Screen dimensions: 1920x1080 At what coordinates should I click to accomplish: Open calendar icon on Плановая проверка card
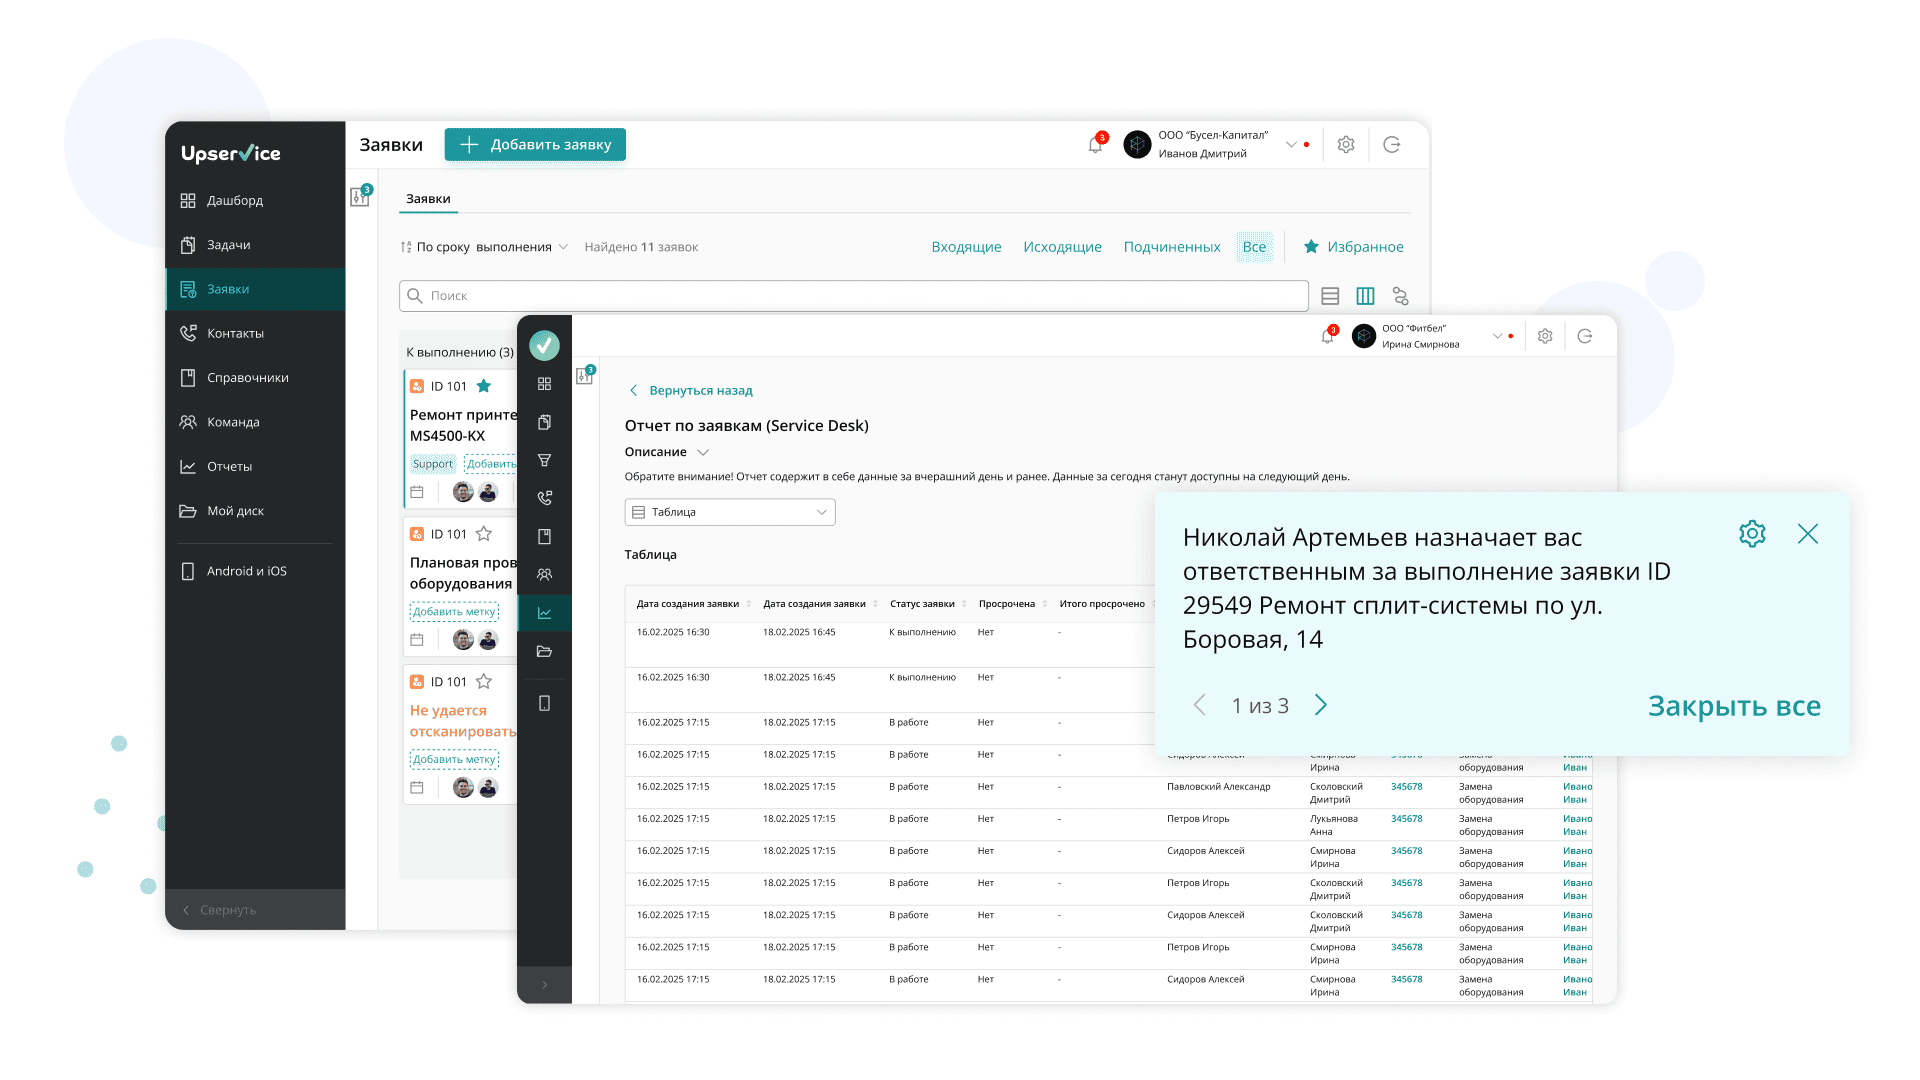[x=417, y=640]
